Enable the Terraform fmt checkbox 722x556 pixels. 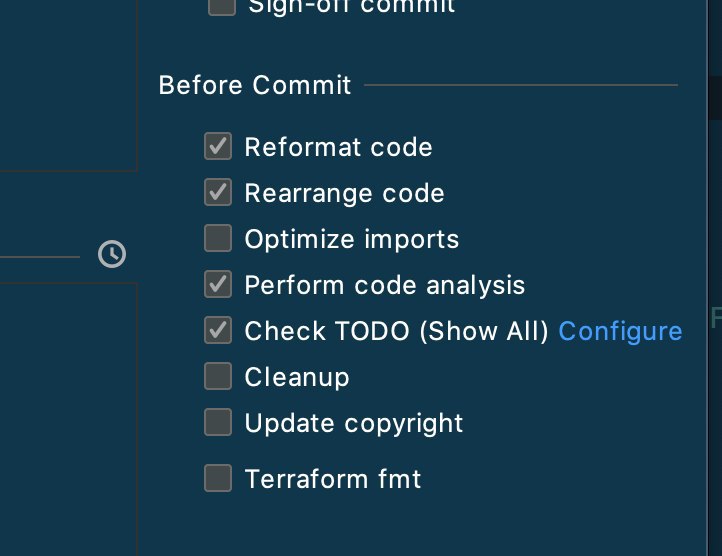(218, 478)
